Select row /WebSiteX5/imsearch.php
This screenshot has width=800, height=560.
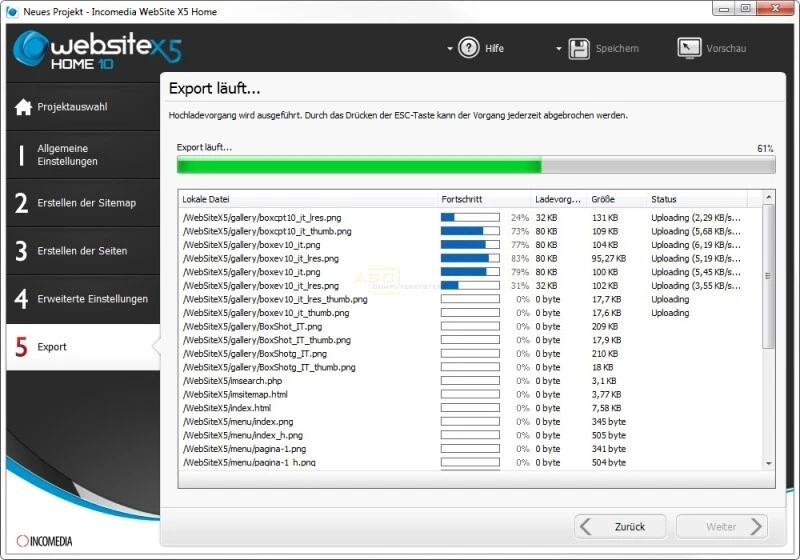point(470,381)
